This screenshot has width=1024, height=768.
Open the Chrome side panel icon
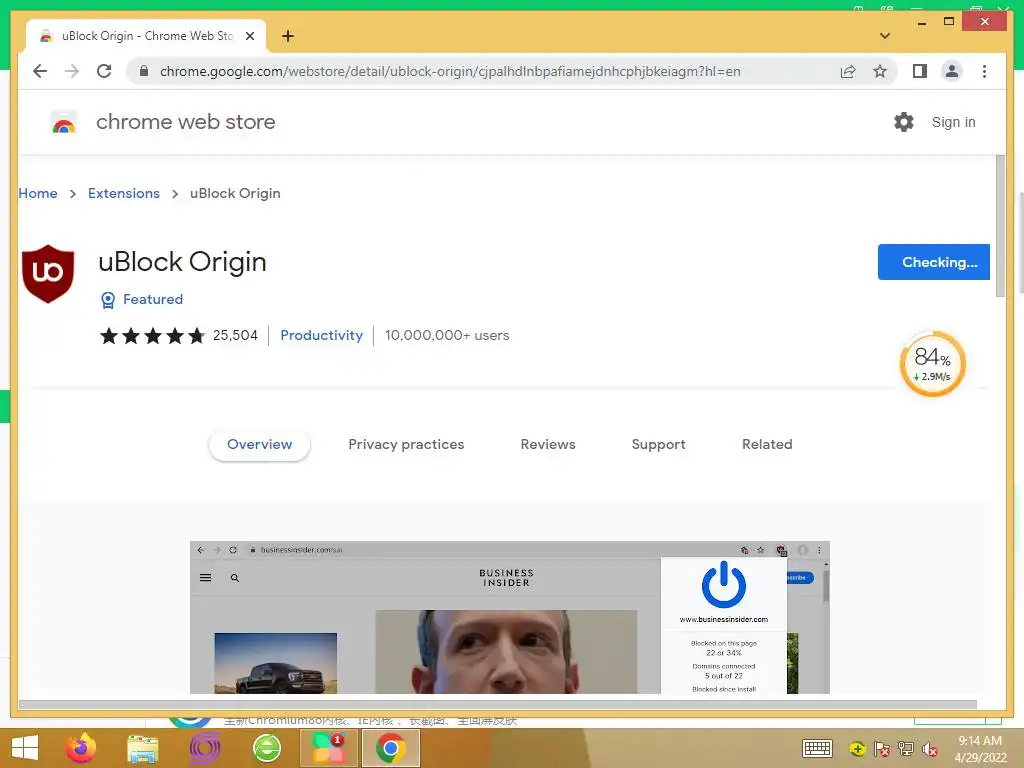pos(920,71)
